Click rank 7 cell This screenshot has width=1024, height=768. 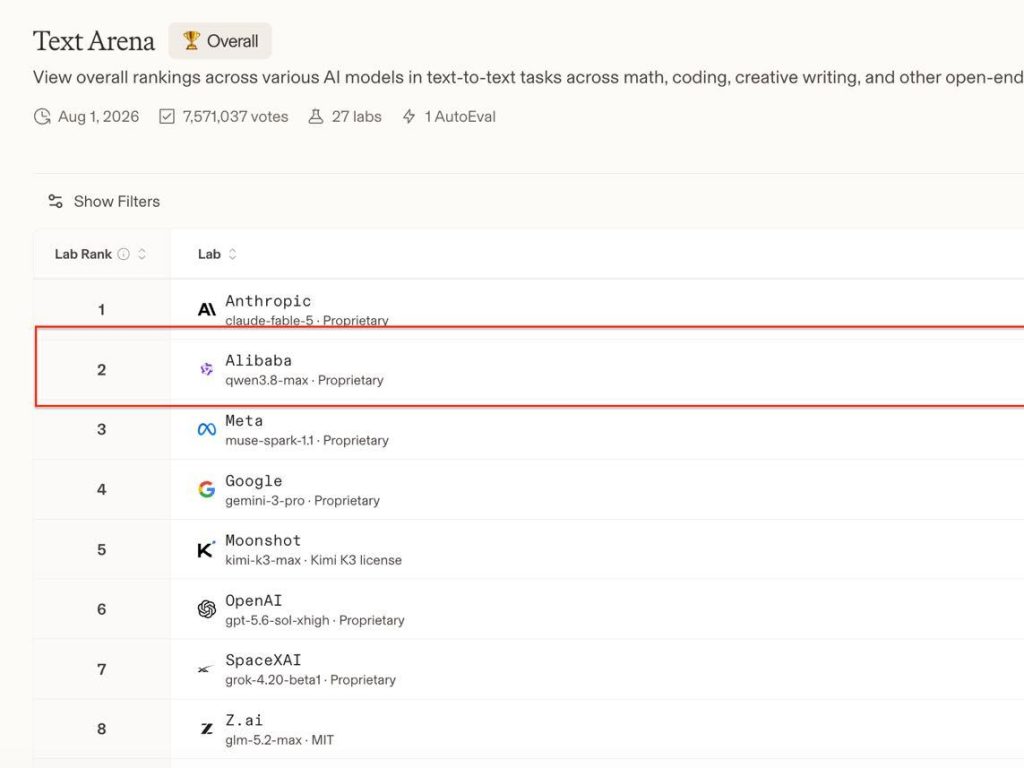click(102, 669)
